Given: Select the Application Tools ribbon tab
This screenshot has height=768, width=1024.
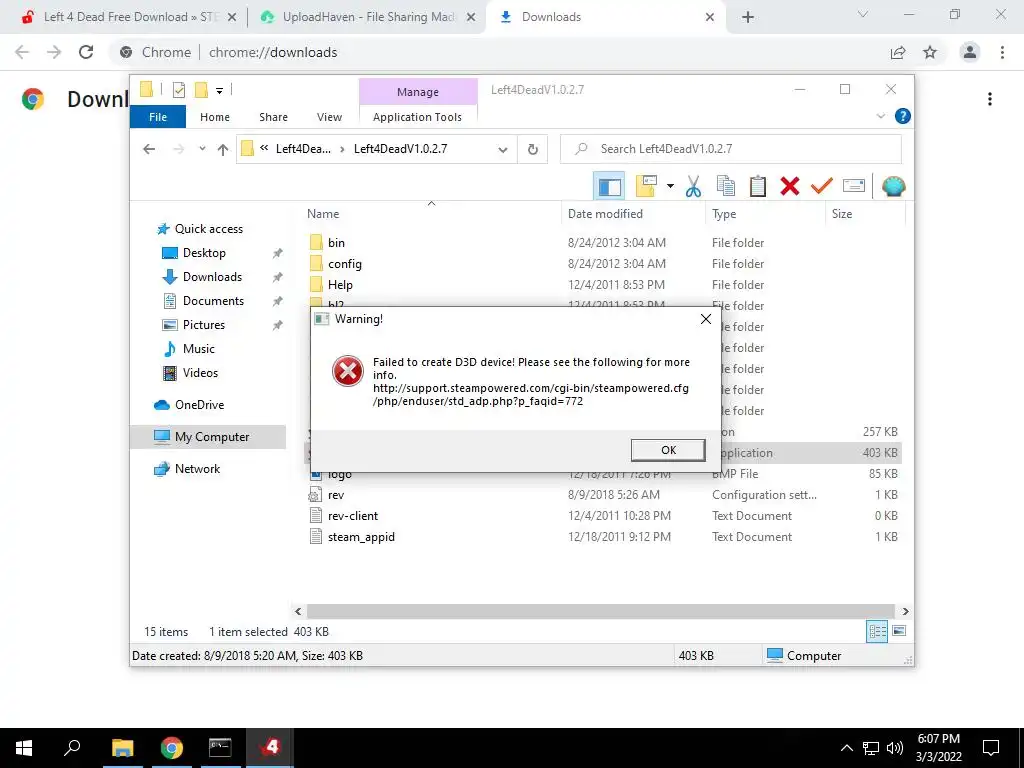Looking at the screenshot, I should tap(417, 117).
